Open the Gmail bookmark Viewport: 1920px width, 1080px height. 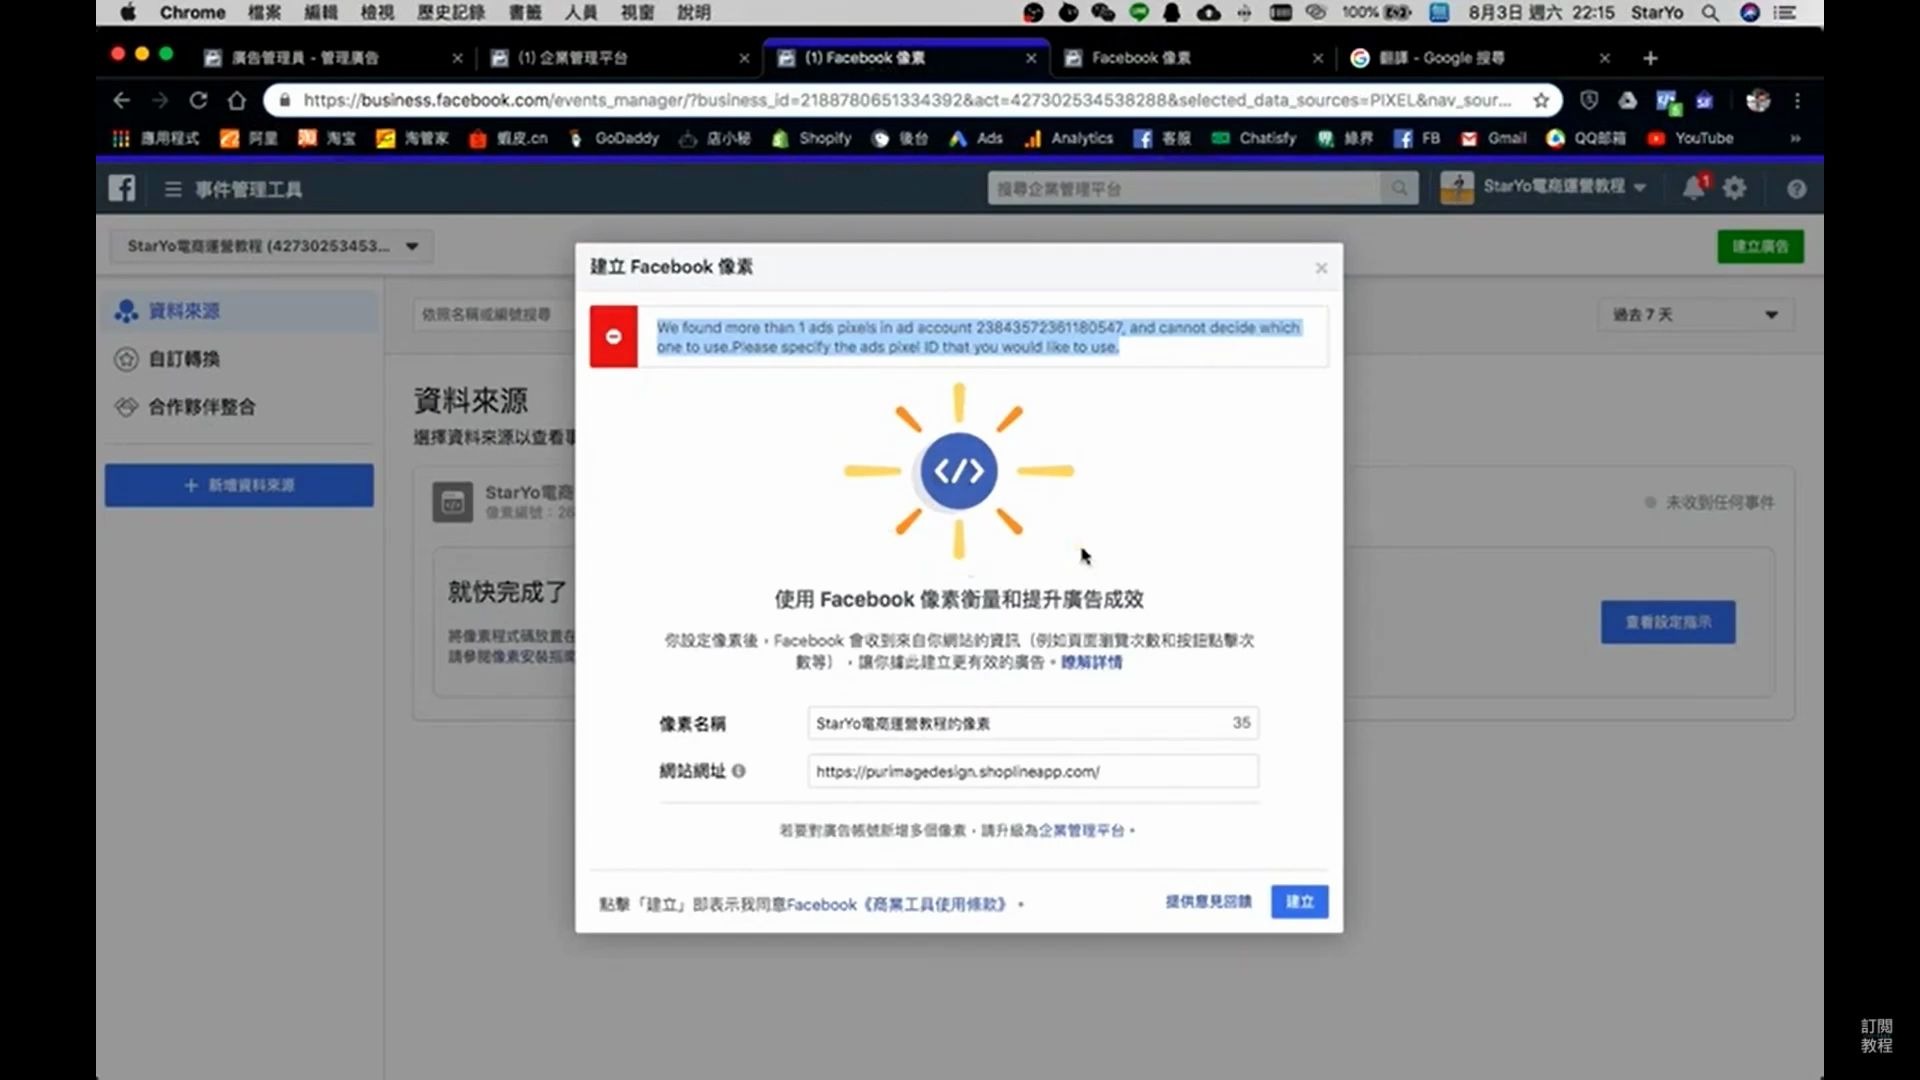click(x=1494, y=138)
